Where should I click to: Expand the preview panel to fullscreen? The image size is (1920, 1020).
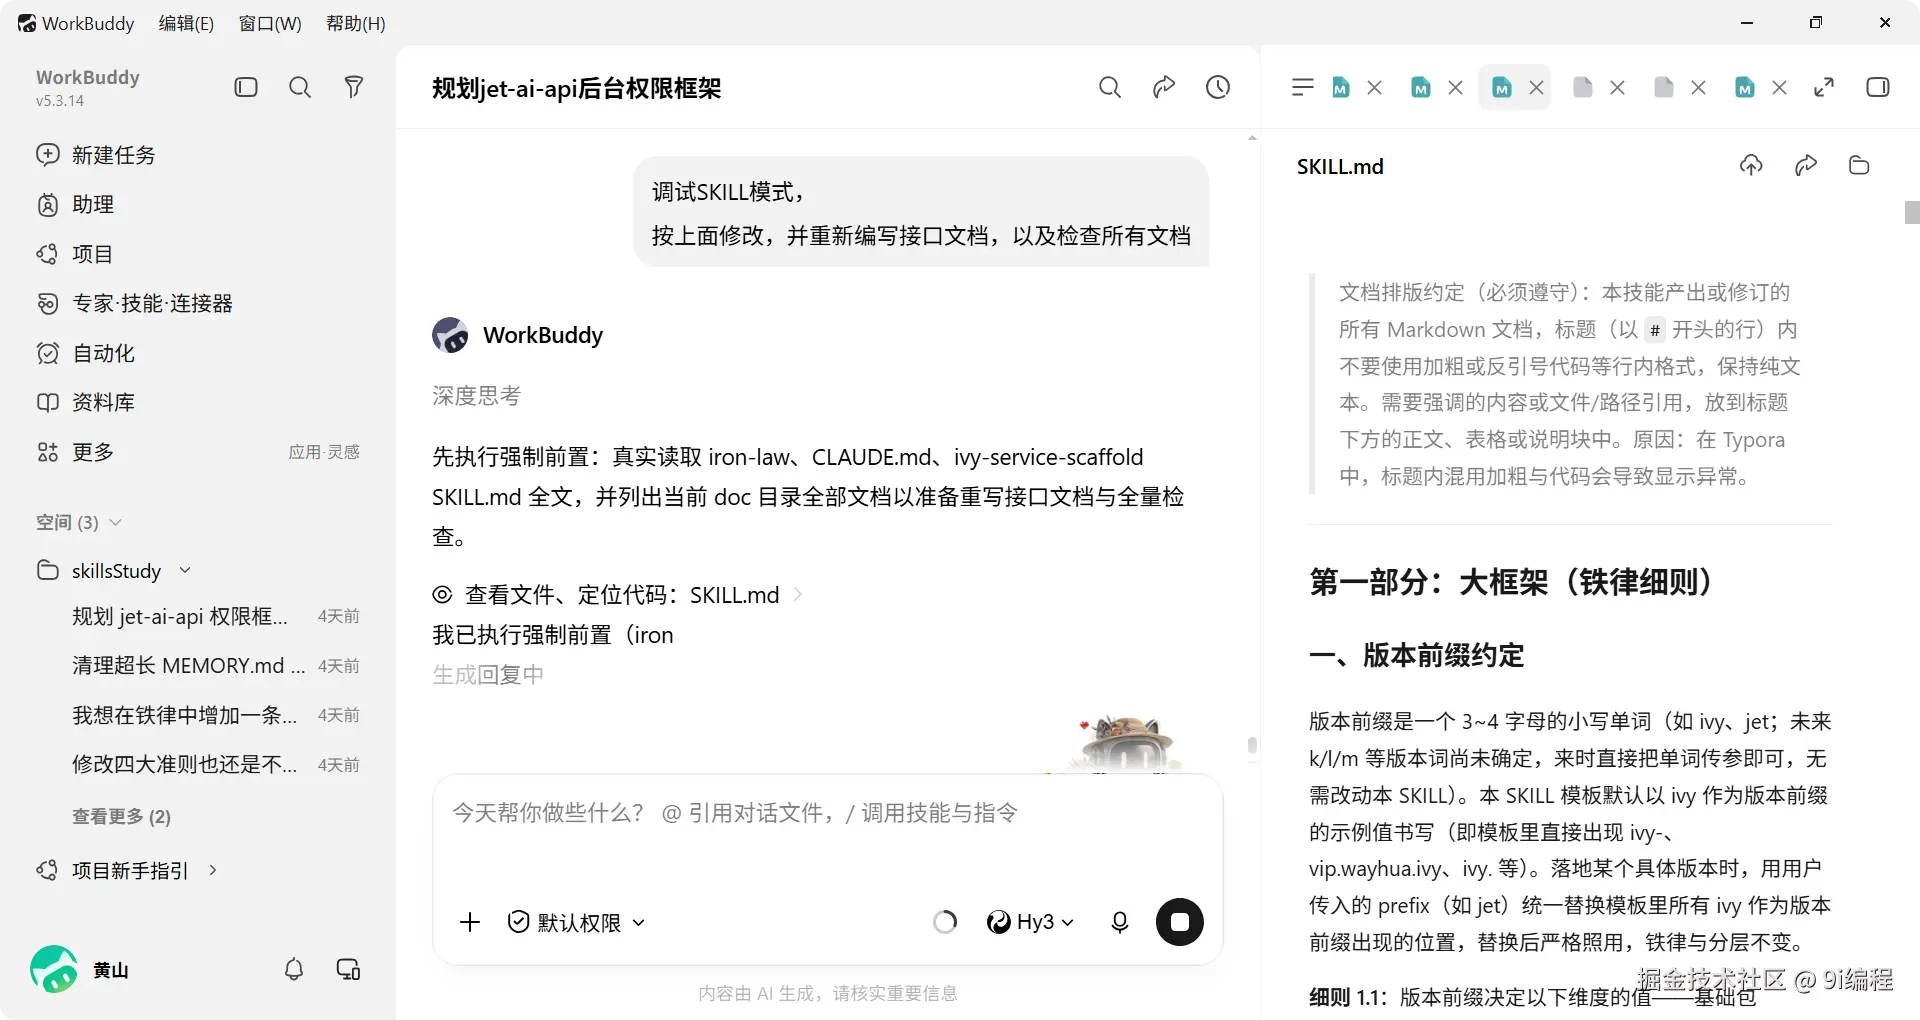tap(1824, 87)
